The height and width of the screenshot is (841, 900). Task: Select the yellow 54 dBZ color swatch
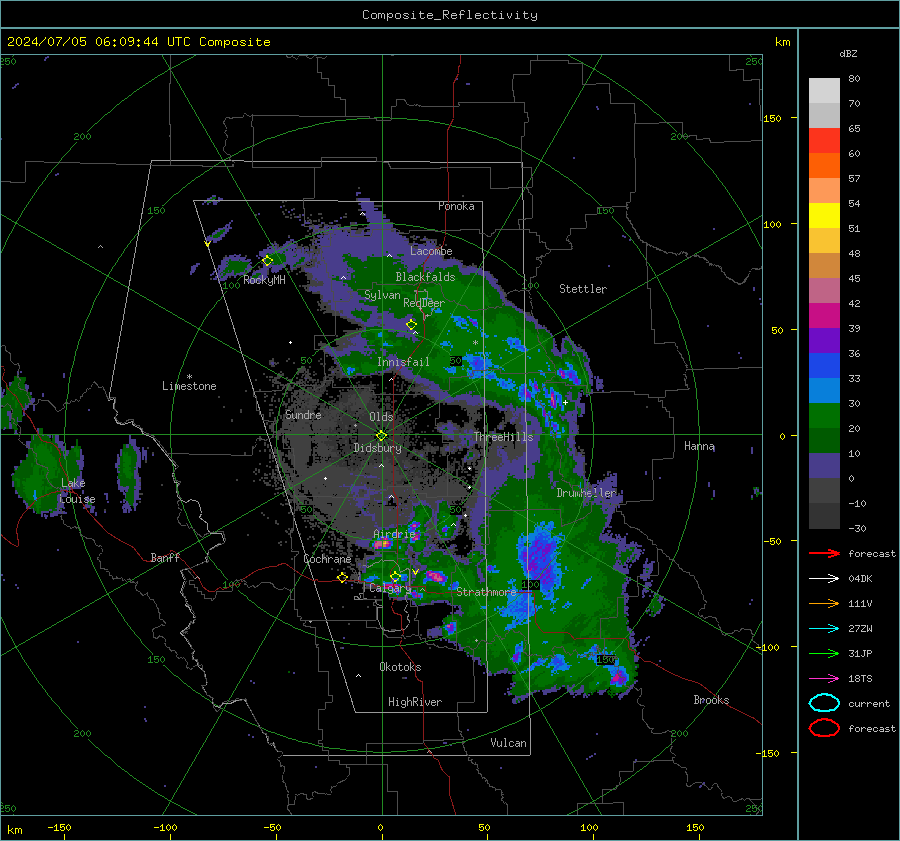pos(824,216)
